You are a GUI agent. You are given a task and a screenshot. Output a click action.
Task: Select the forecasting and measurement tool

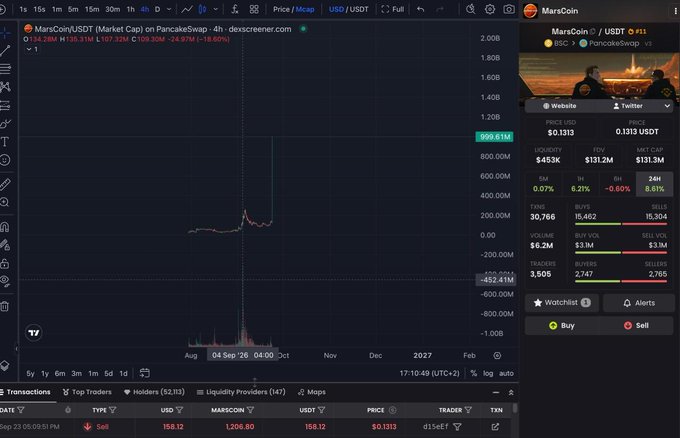pos(5,105)
